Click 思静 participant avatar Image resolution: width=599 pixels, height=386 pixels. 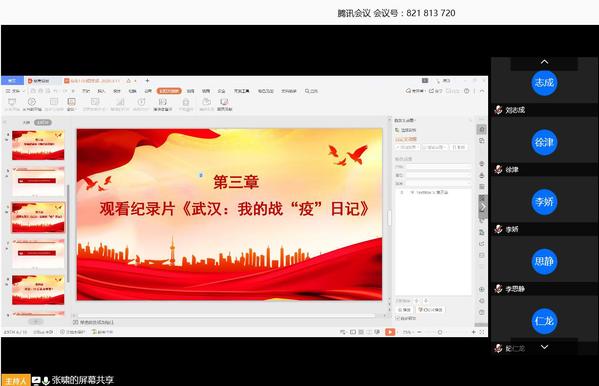(x=544, y=261)
